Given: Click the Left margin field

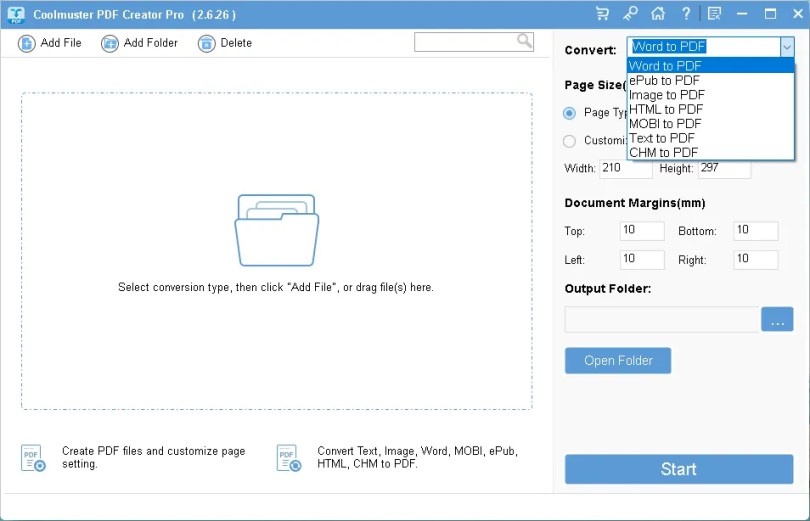Looking at the screenshot, I should pyautogui.click(x=642, y=260).
